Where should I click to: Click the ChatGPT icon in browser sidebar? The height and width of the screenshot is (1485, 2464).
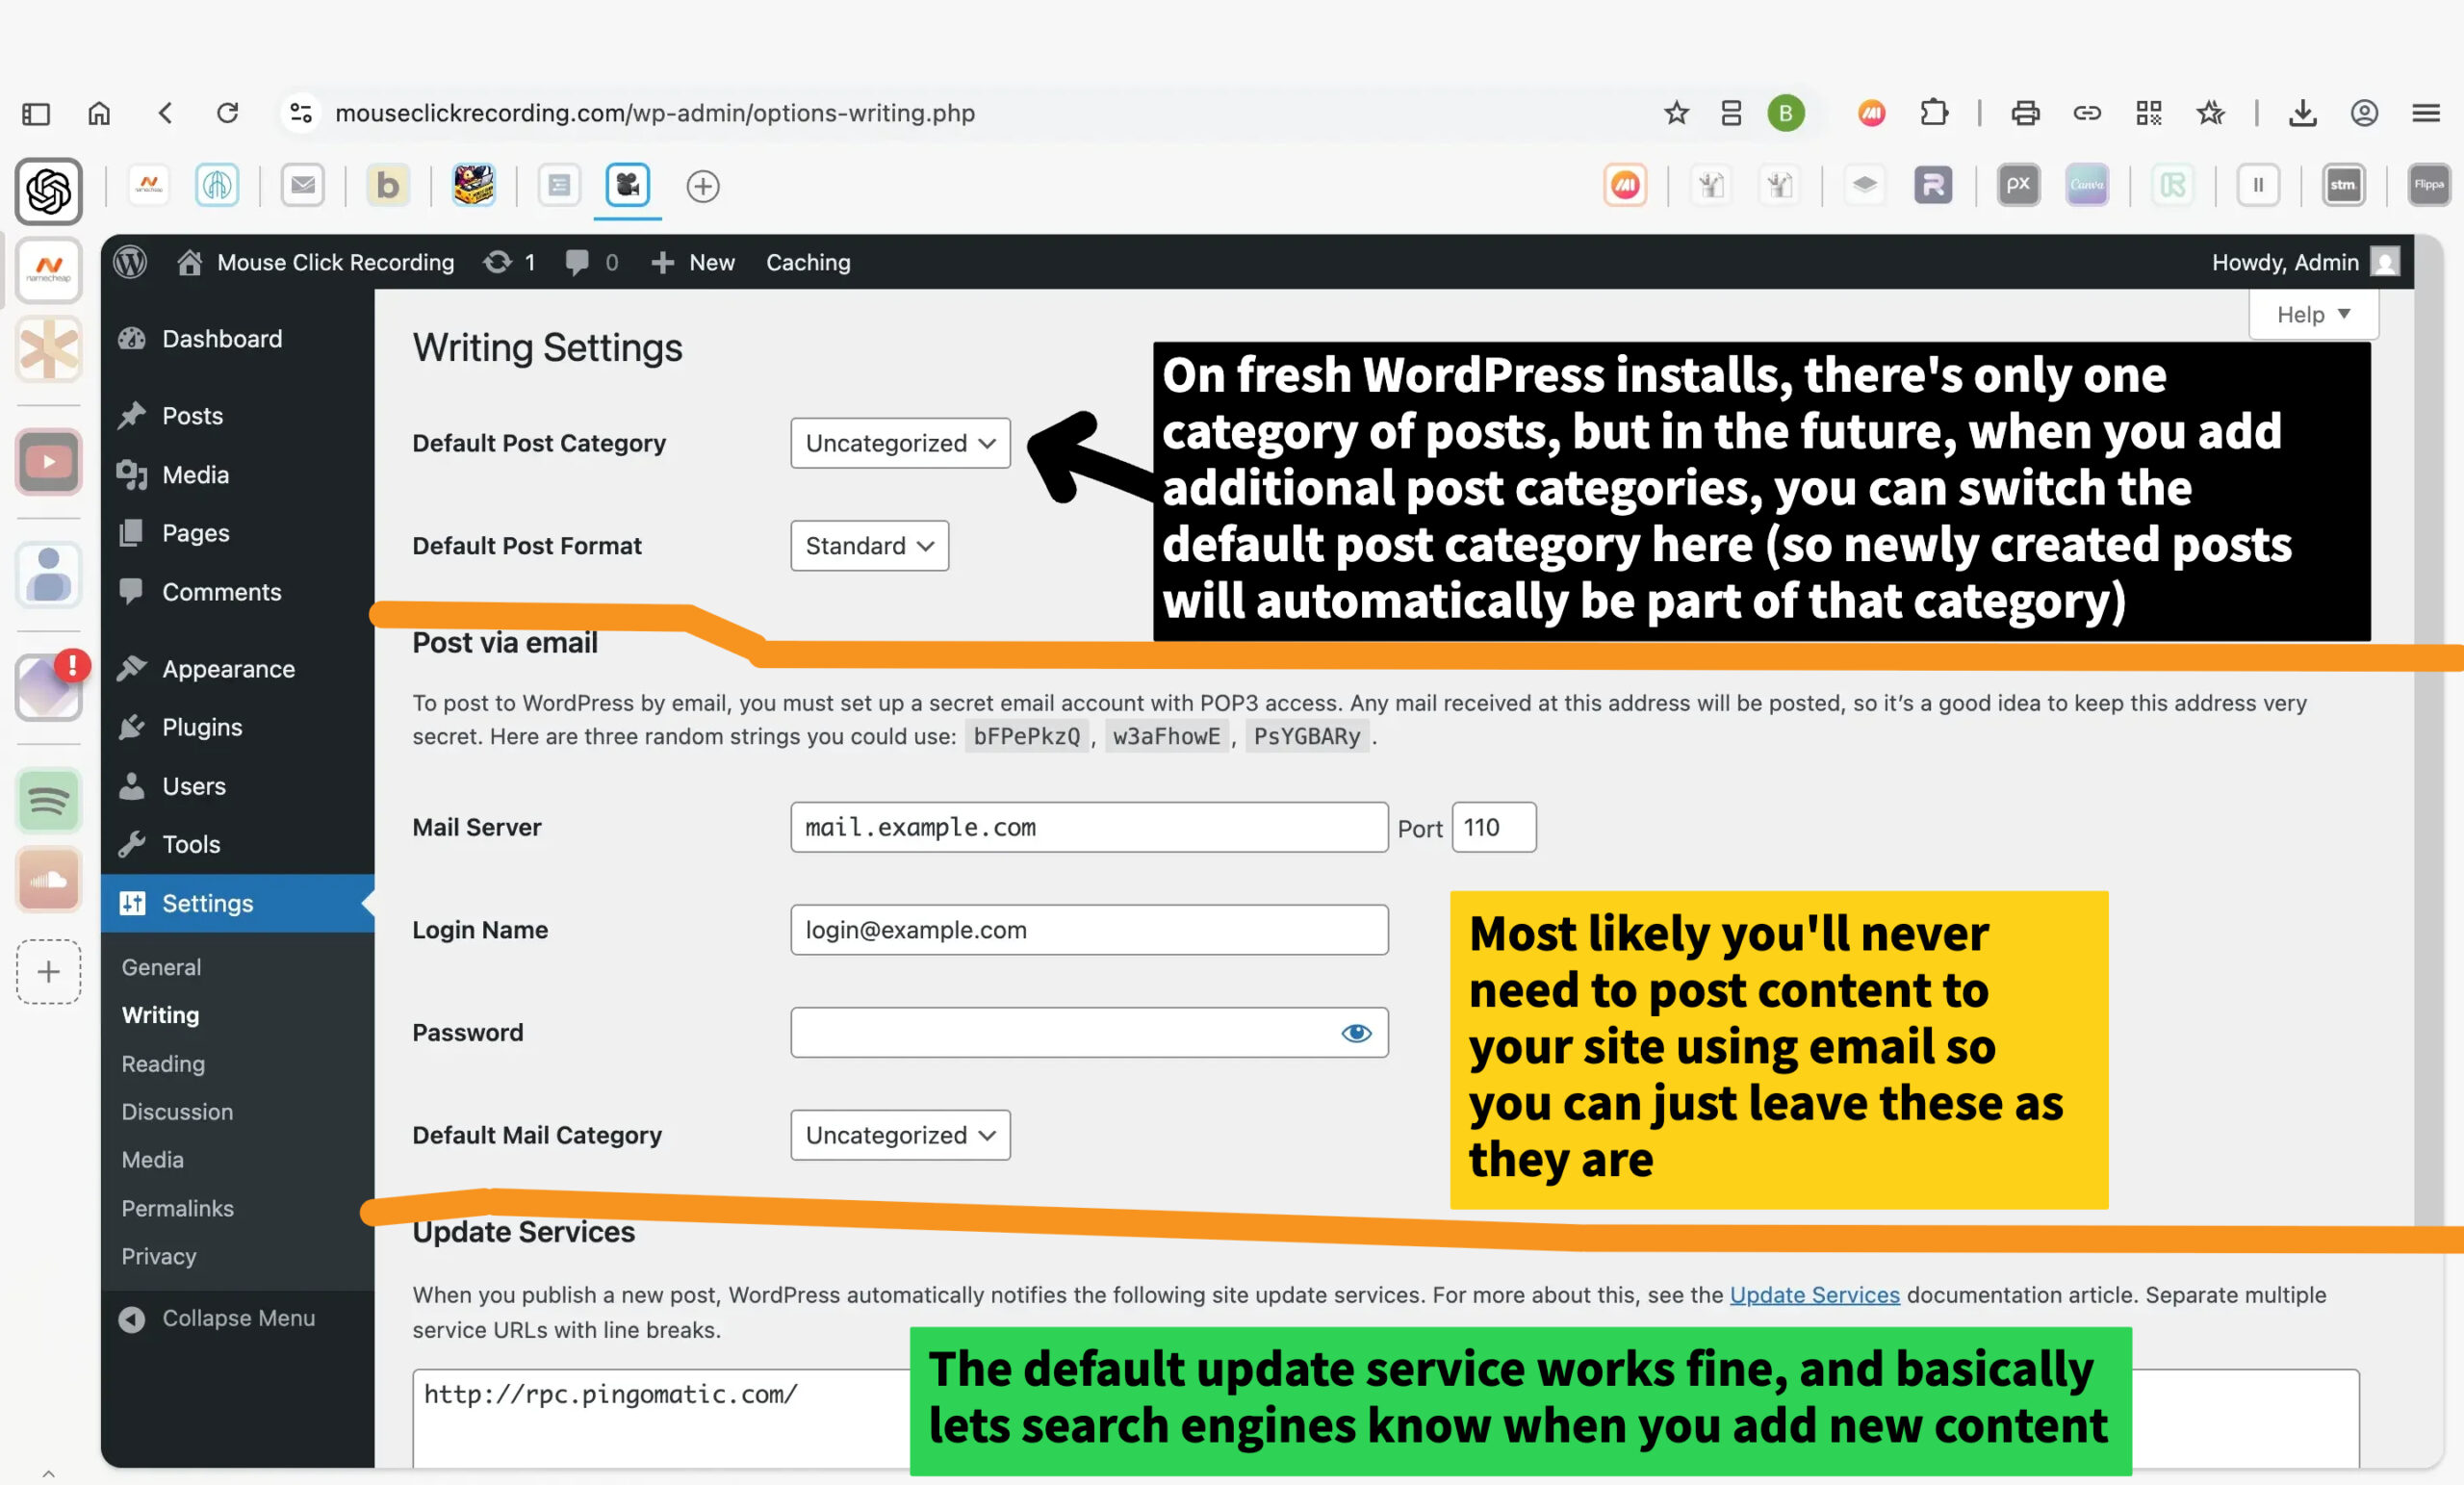tap(48, 190)
